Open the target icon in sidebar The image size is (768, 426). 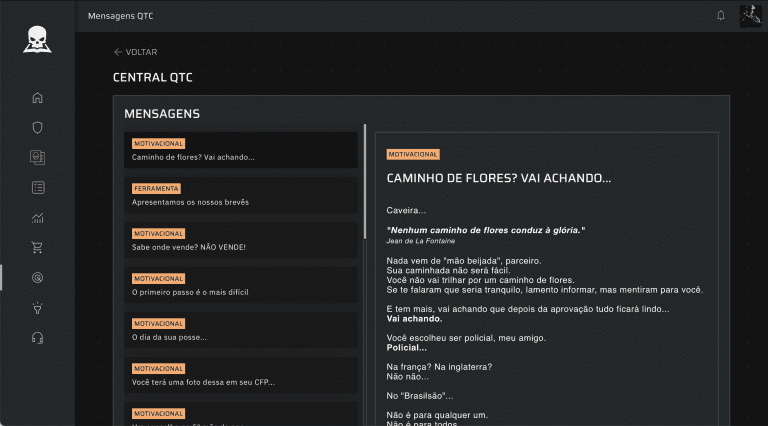(x=38, y=277)
